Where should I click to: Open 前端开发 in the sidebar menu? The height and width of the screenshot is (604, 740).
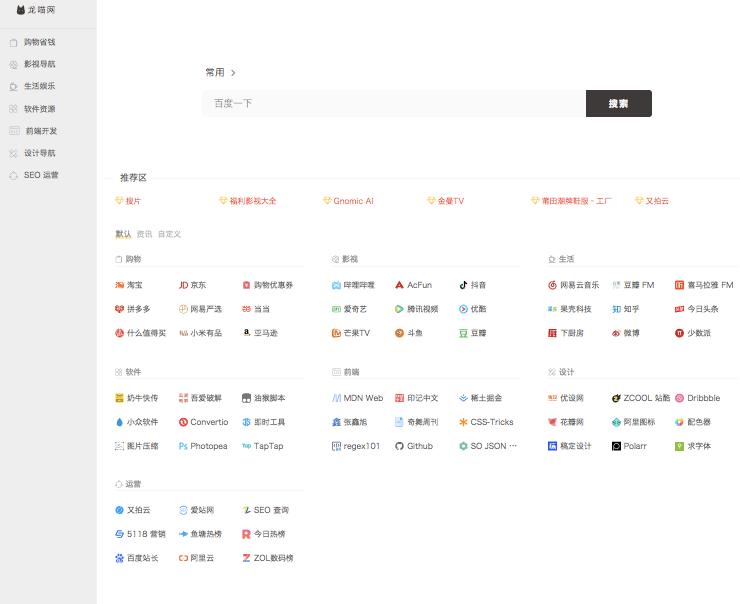click(42, 131)
